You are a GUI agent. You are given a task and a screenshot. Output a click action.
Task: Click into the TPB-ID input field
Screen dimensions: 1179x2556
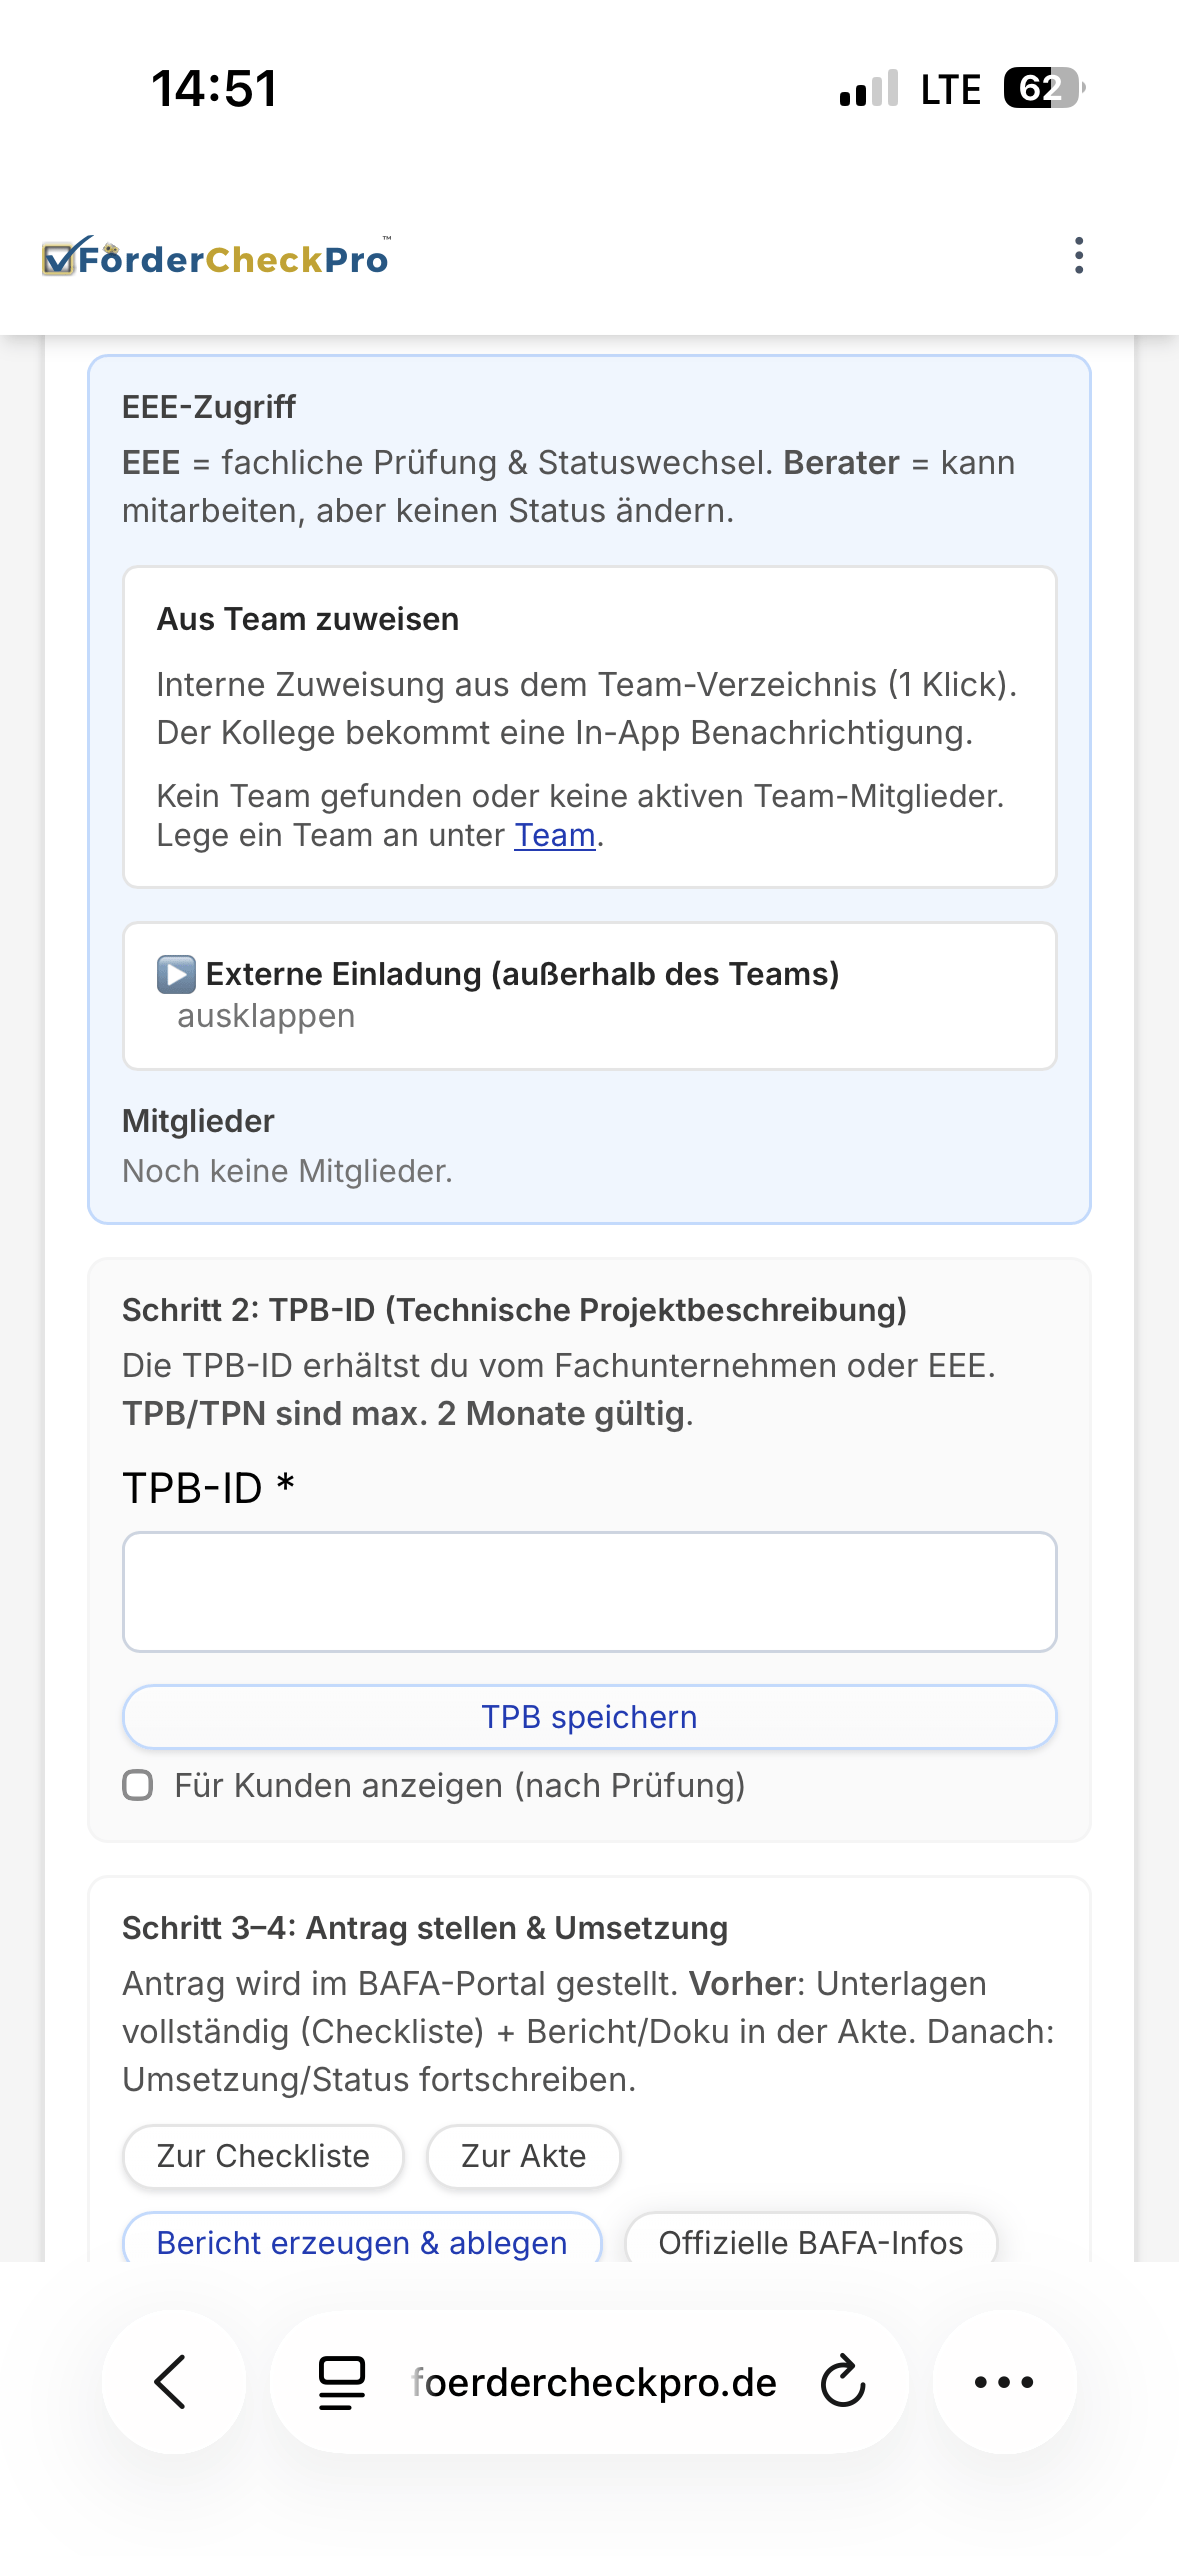(x=589, y=1591)
